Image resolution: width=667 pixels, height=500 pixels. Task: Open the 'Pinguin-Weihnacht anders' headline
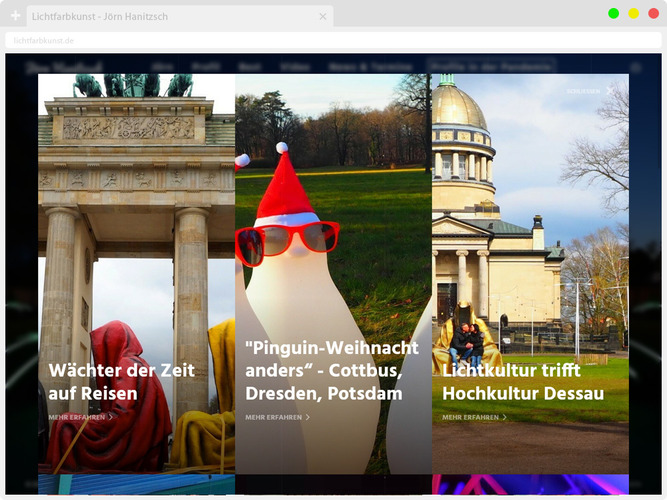[331, 370]
